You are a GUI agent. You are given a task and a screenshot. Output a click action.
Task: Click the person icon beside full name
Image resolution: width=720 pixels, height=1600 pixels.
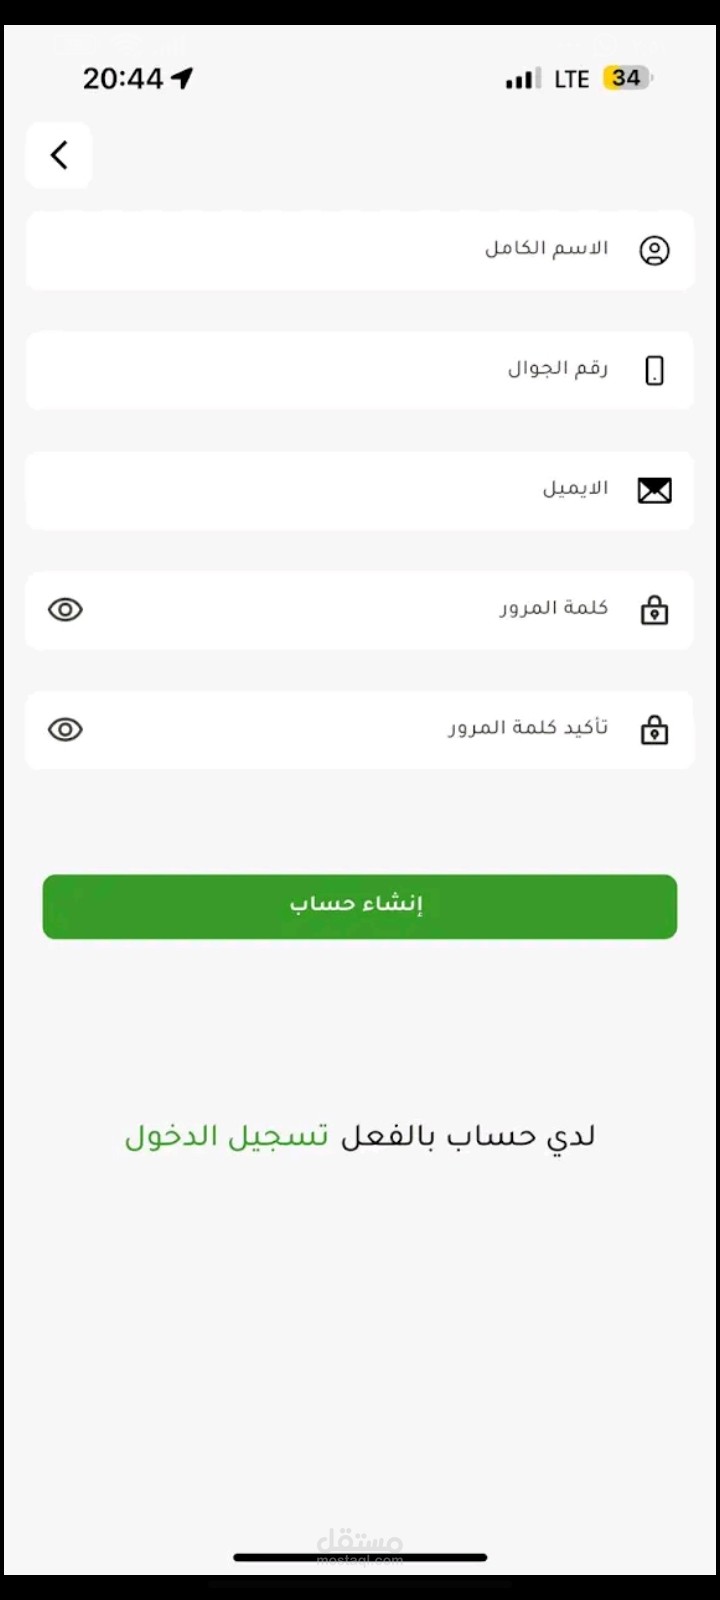654,250
